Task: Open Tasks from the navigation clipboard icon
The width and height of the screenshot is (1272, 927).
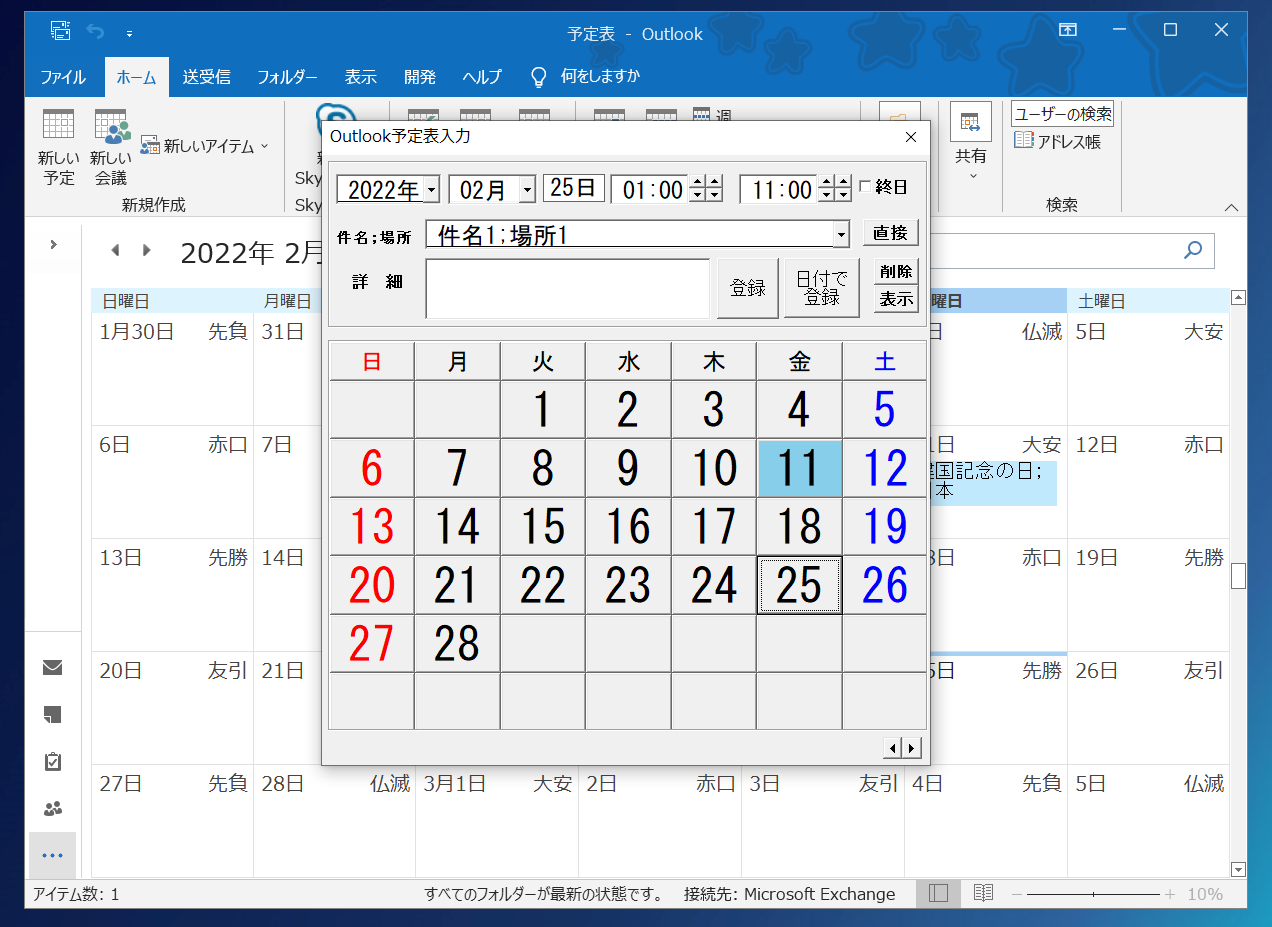Action: (x=53, y=762)
